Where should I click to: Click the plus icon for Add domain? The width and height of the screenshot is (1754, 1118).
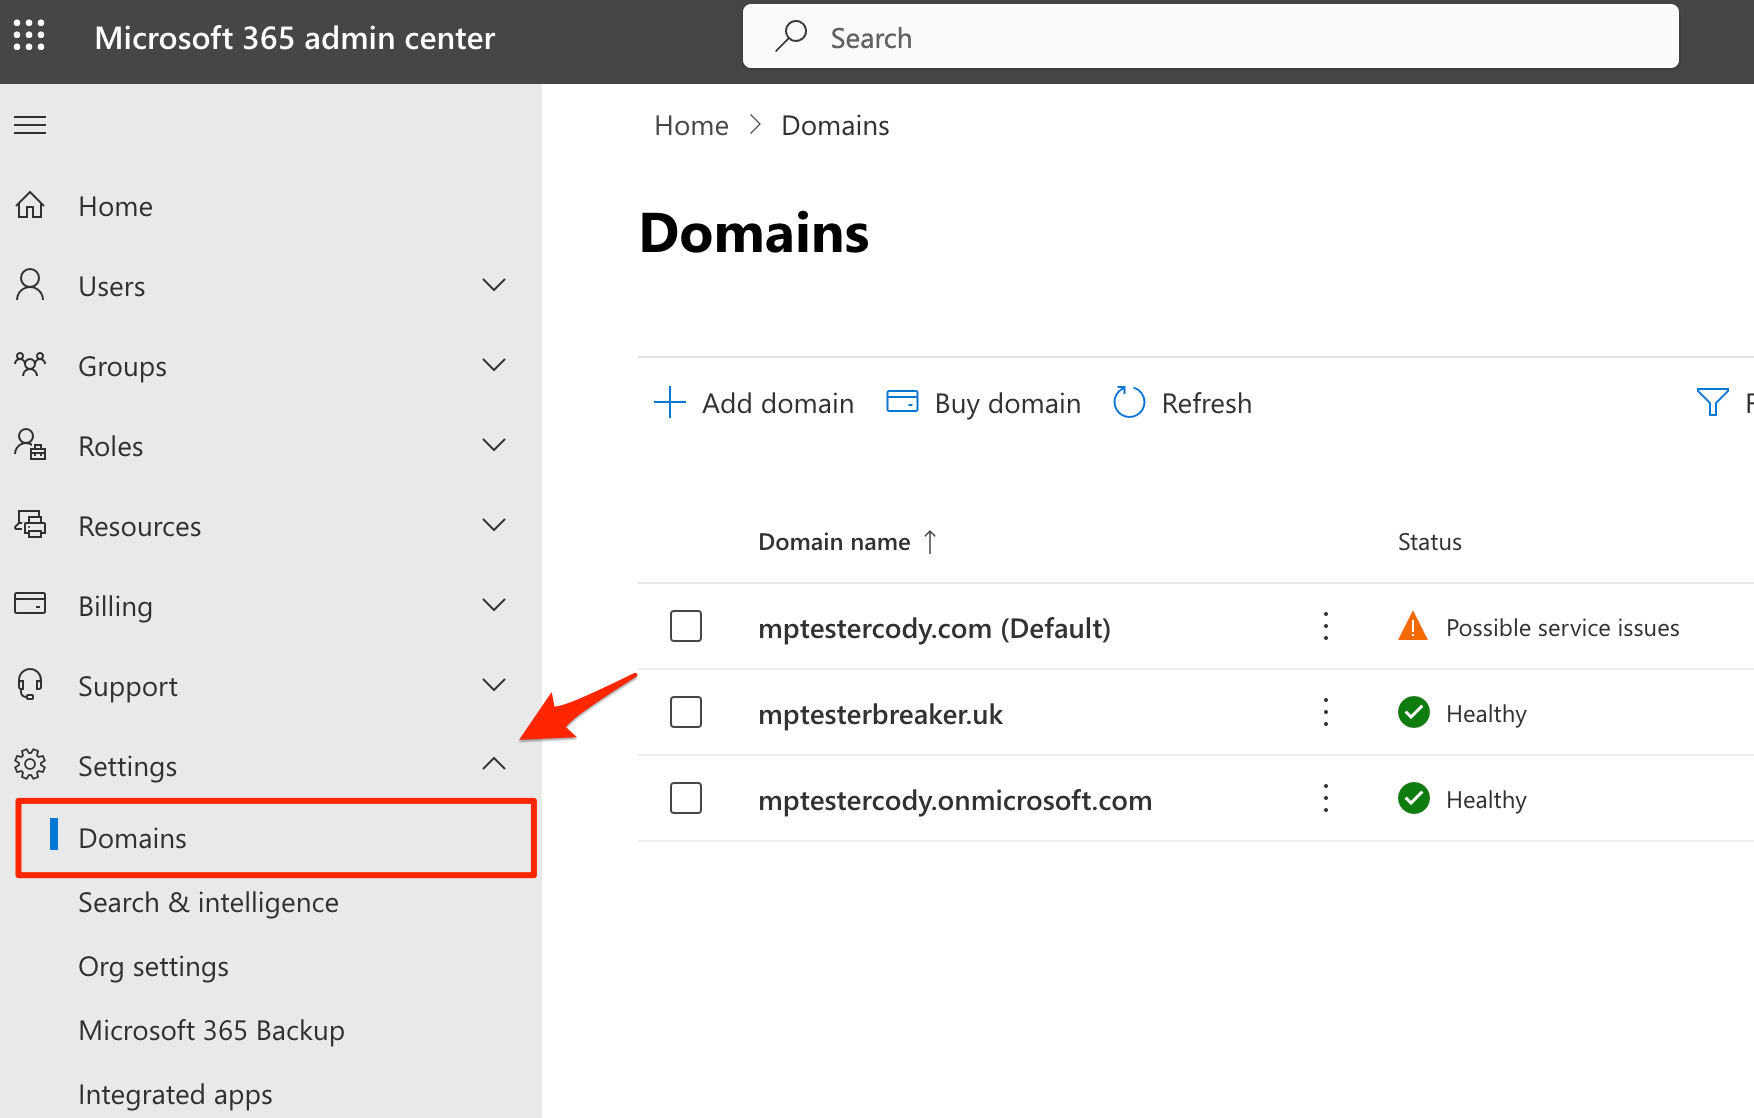[x=669, y=402]
